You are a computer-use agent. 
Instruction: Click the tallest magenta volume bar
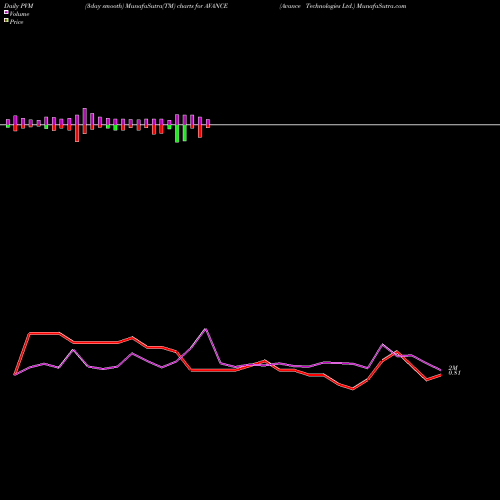pos(85,116)
